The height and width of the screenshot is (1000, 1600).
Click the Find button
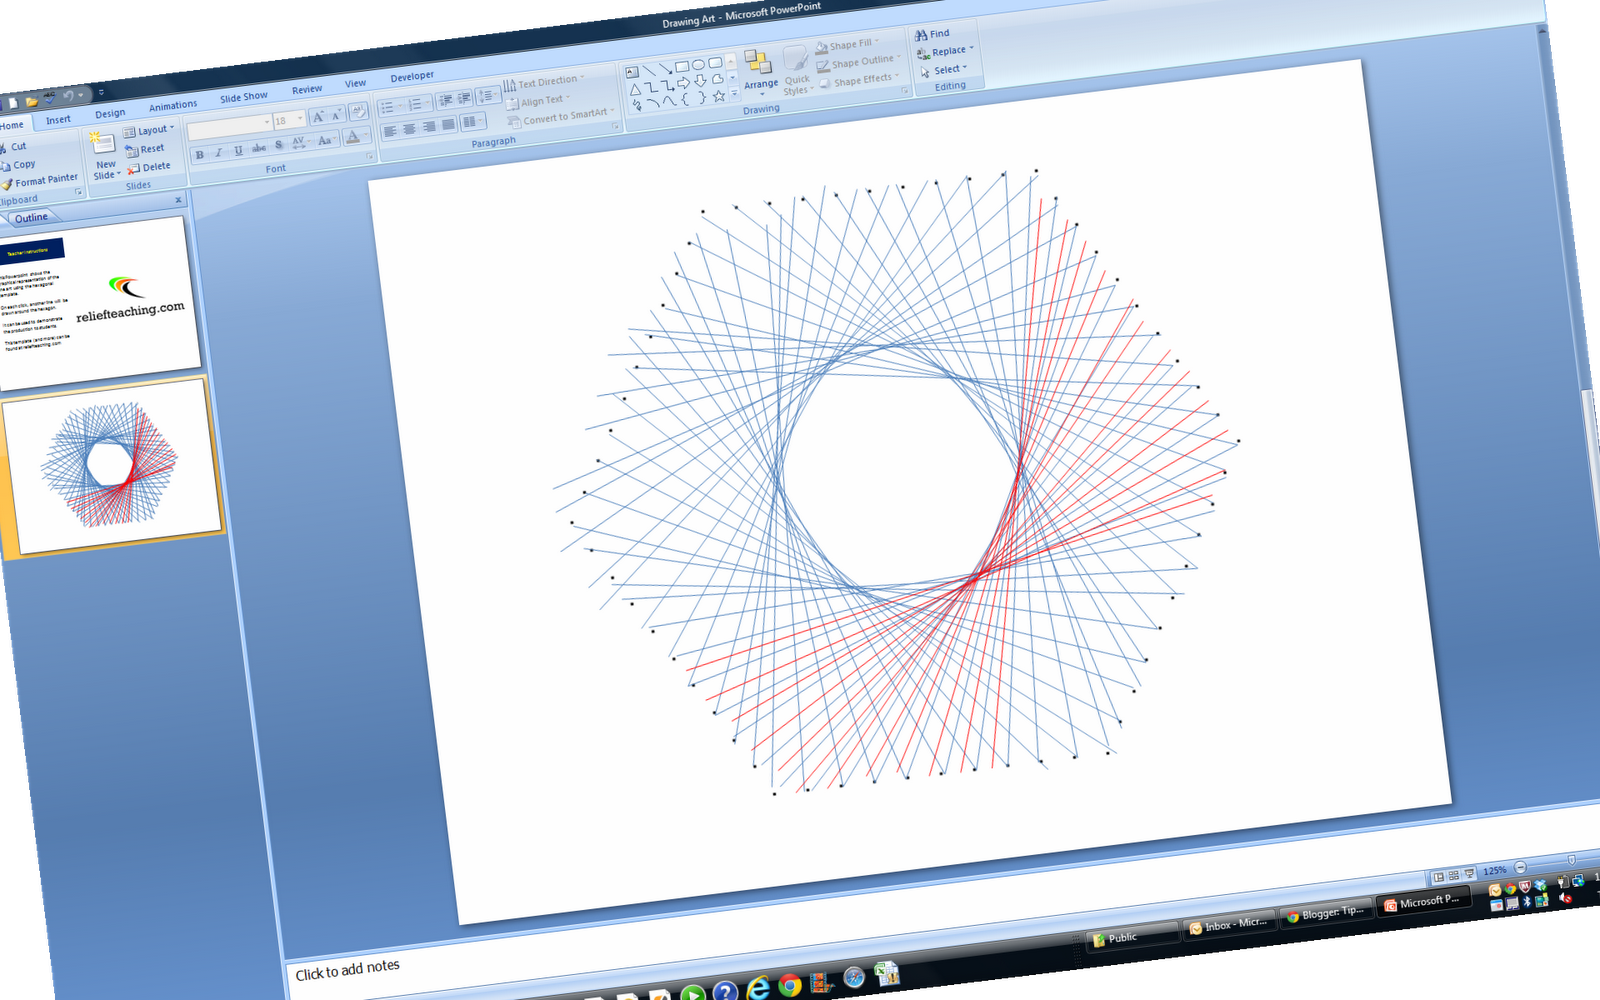932,34
